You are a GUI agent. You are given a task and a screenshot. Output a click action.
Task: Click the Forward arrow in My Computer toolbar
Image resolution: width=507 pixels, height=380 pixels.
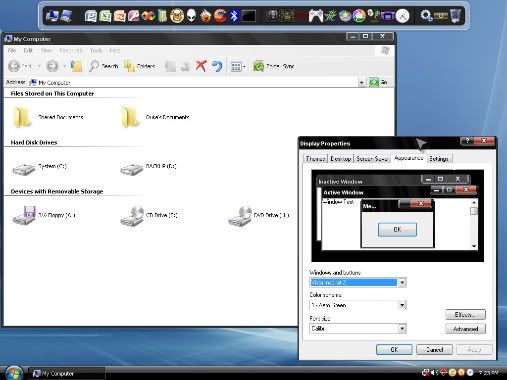tap(52, 66)
